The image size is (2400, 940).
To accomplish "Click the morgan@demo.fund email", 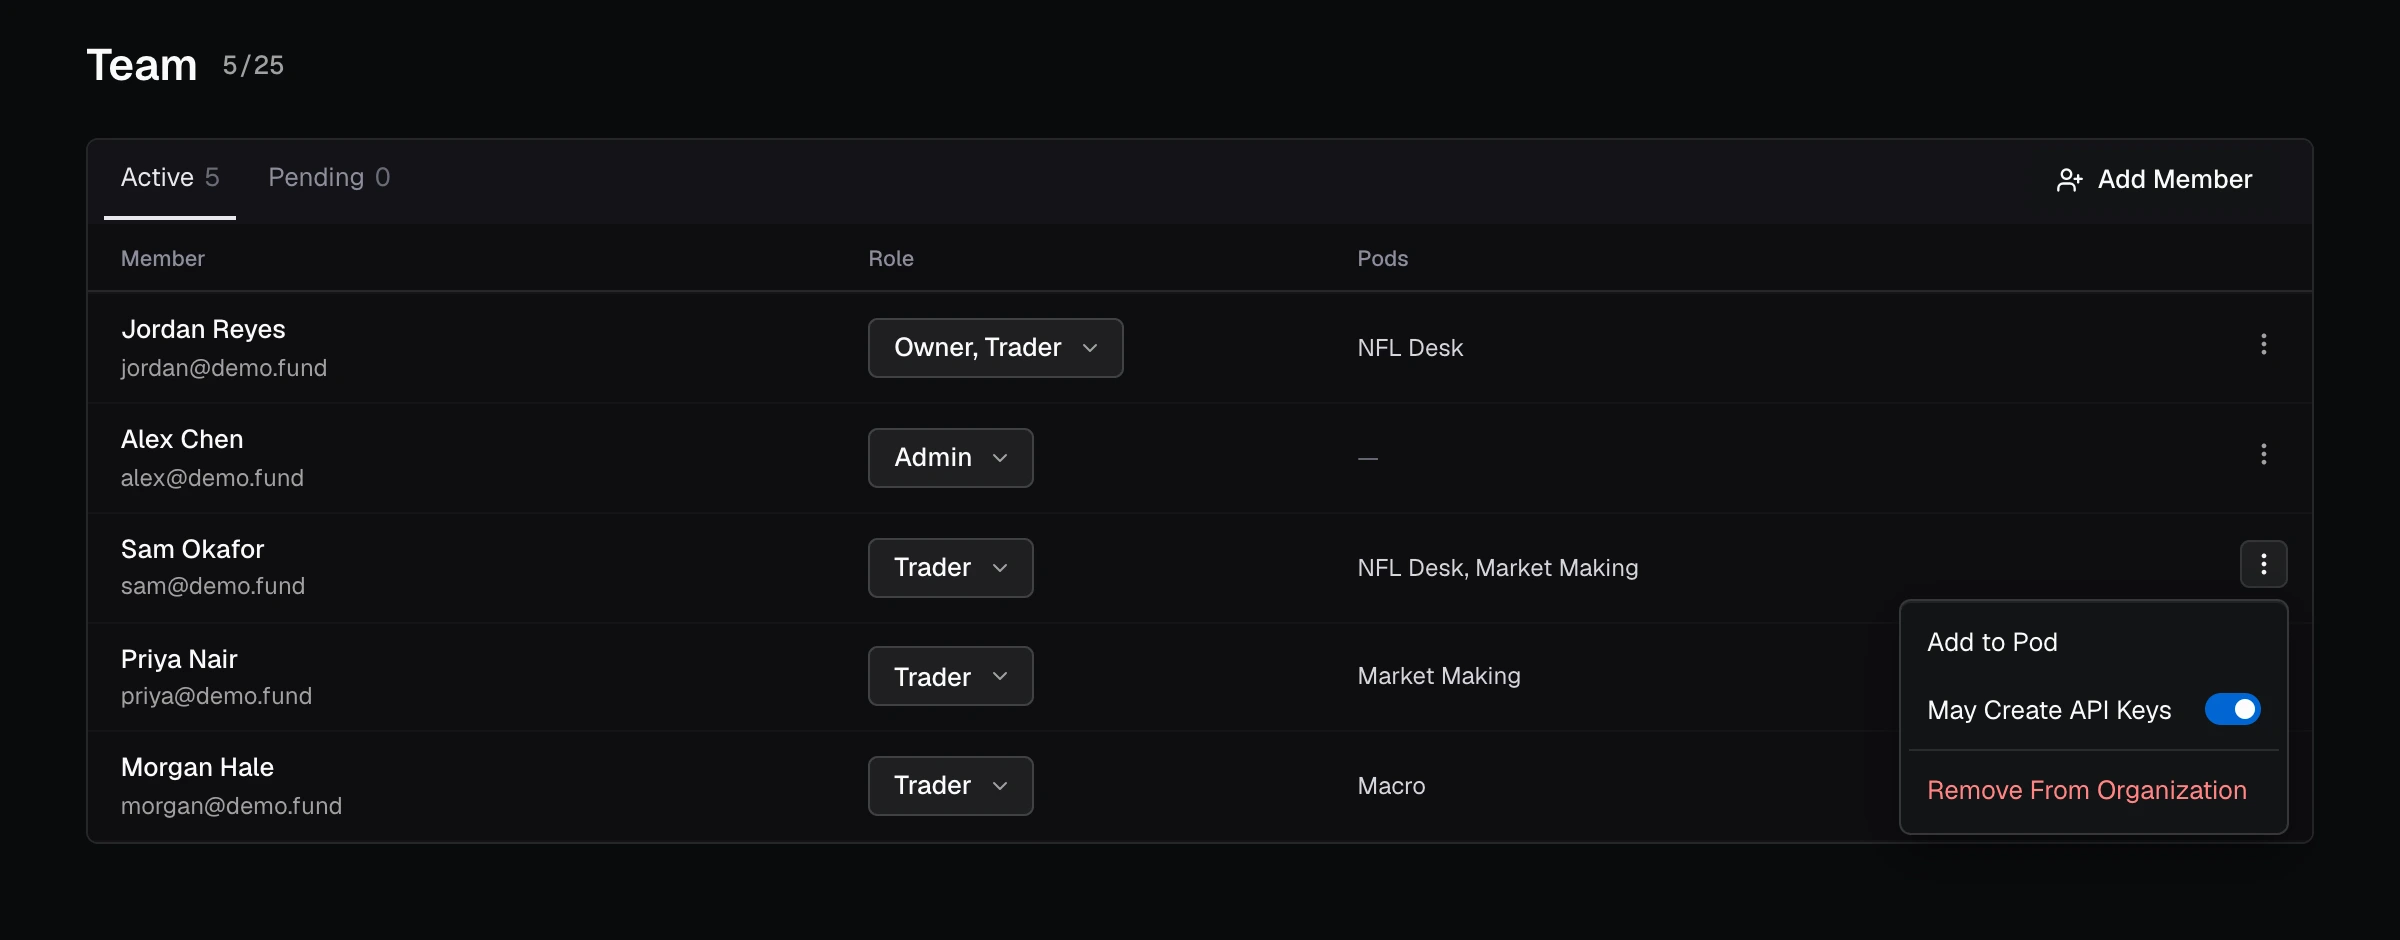I will 231,806.
